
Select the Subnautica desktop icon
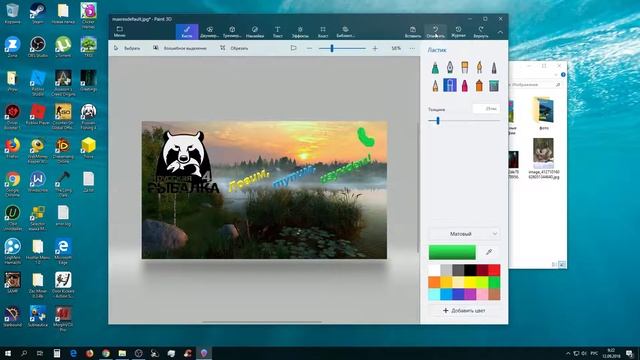(x=38, y=317)
